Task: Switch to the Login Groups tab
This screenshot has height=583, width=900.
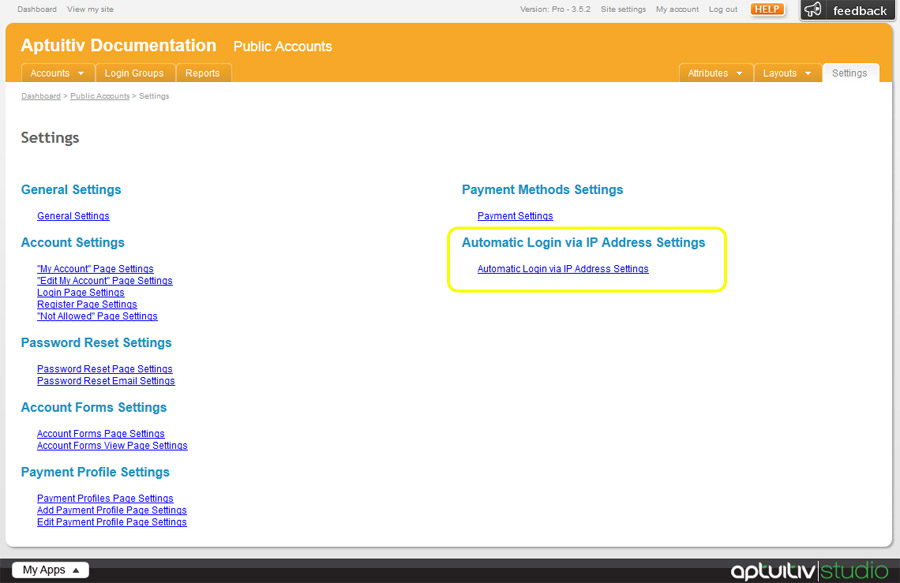Action: pos(134,73)
